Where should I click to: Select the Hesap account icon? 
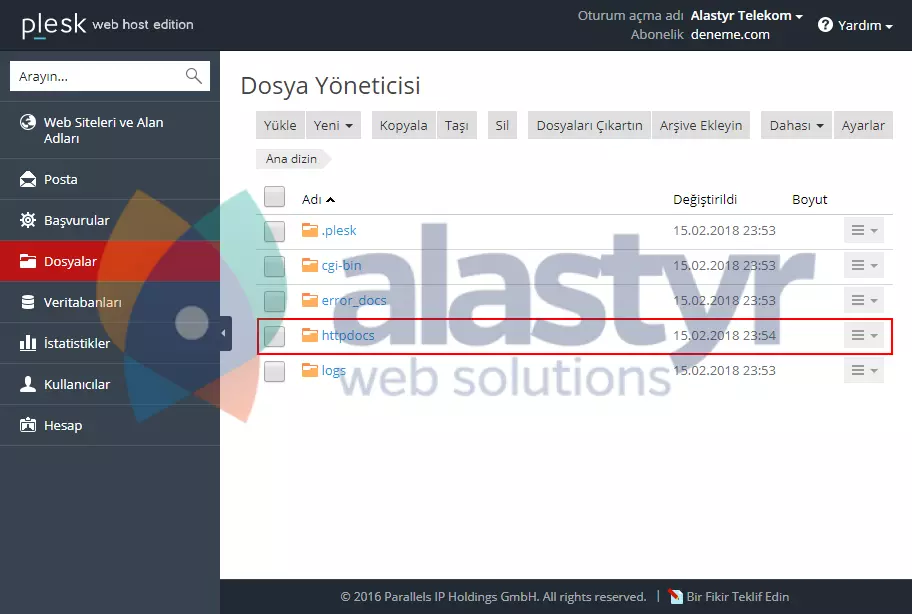29,425
